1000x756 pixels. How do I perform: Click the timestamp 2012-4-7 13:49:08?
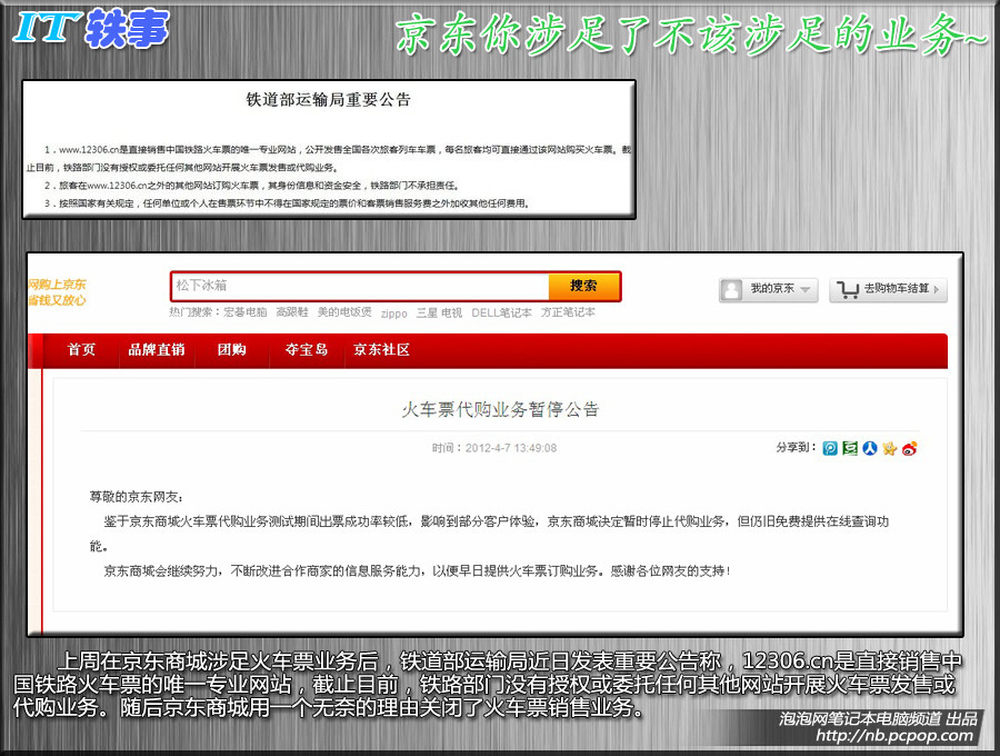click(x=511, y=448)
